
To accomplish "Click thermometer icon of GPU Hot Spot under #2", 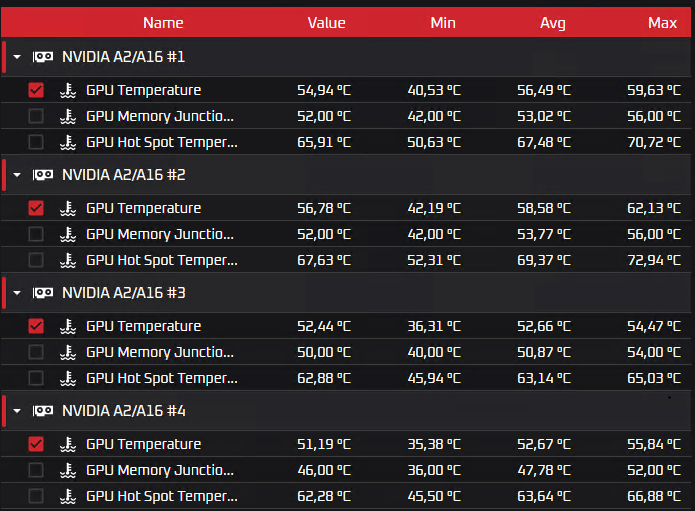I will (68, 260).
